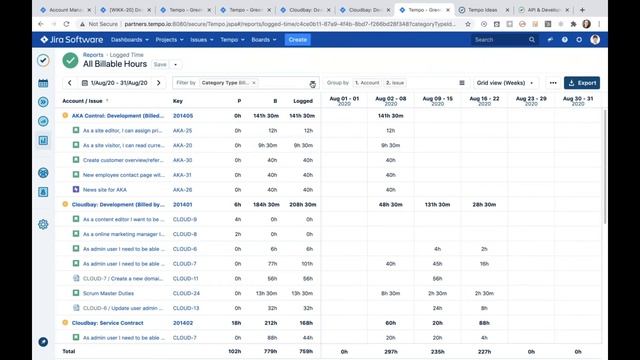640x360 pixels.
Task: Open a new browser tab
Action: coord(582,9)
